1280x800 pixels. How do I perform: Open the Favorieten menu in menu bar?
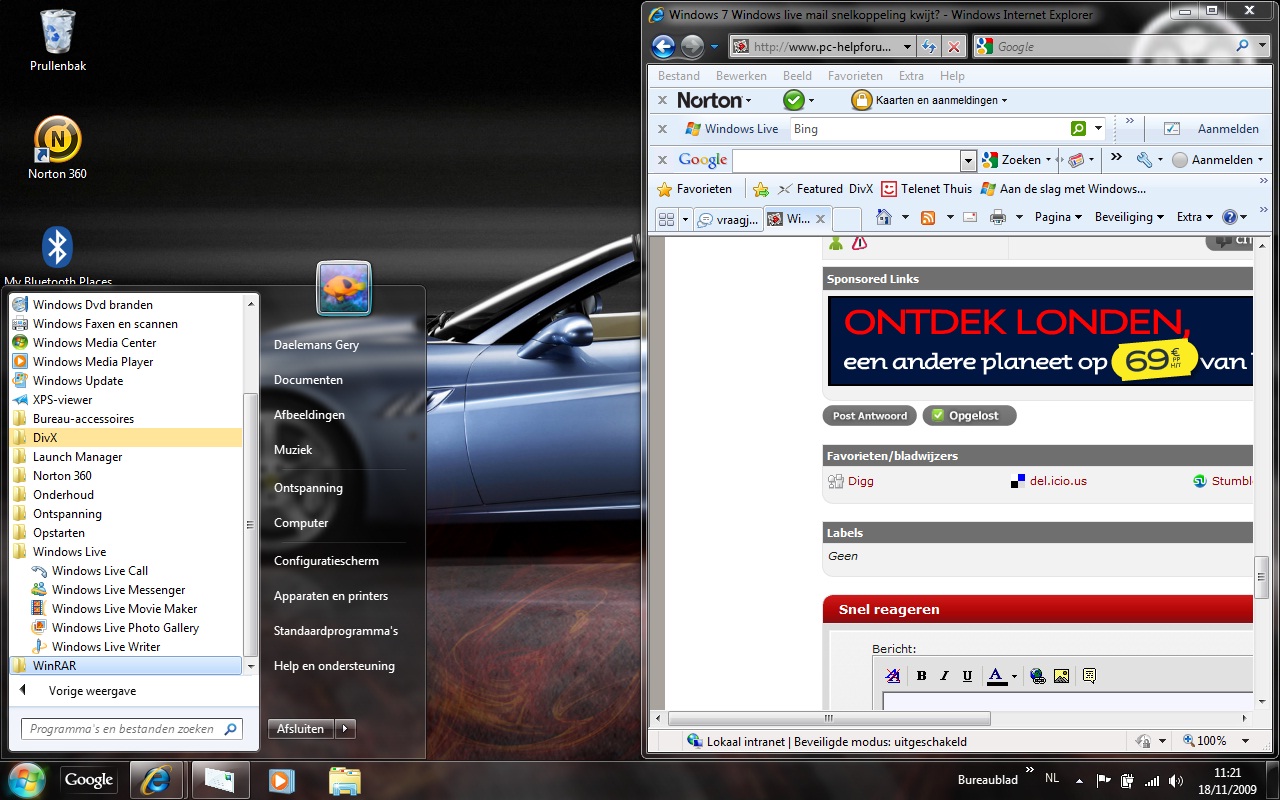coord(855,76)
